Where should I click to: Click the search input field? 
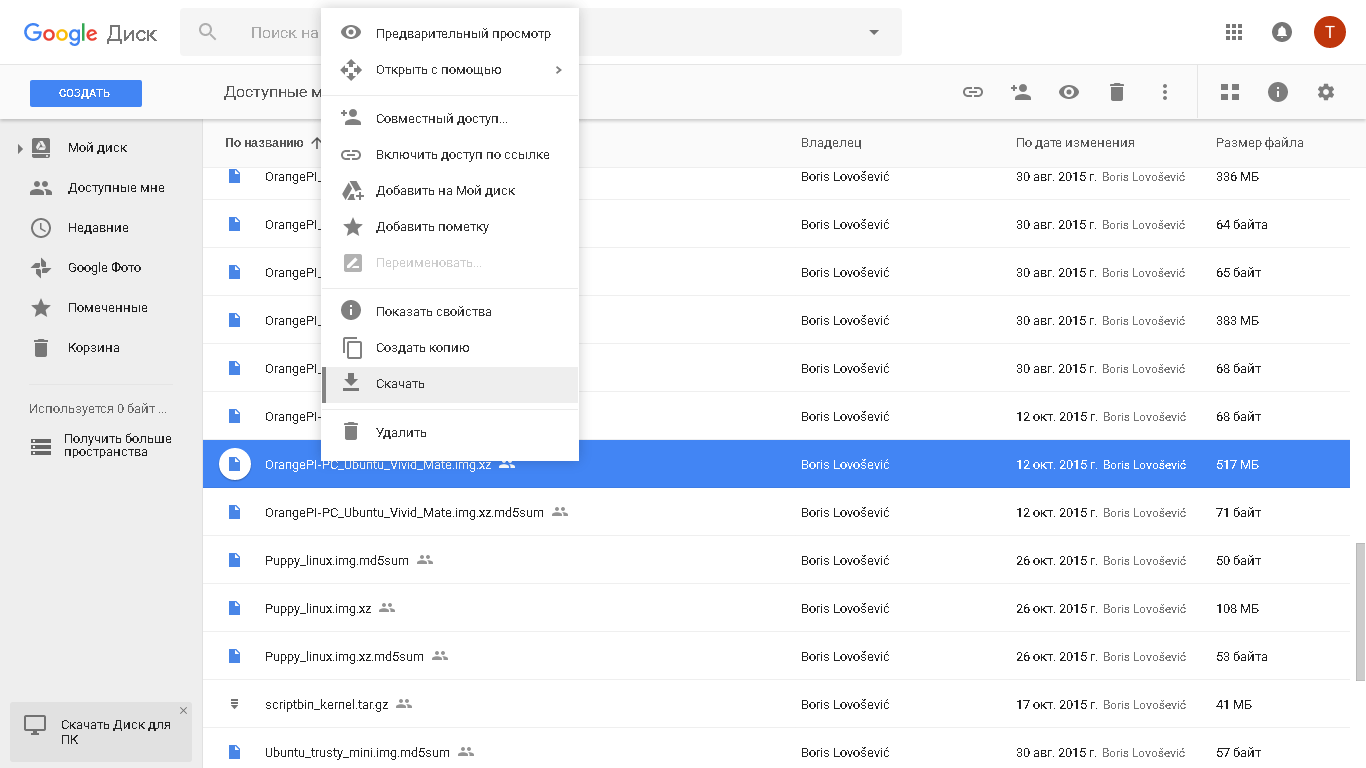coord(540,32)
